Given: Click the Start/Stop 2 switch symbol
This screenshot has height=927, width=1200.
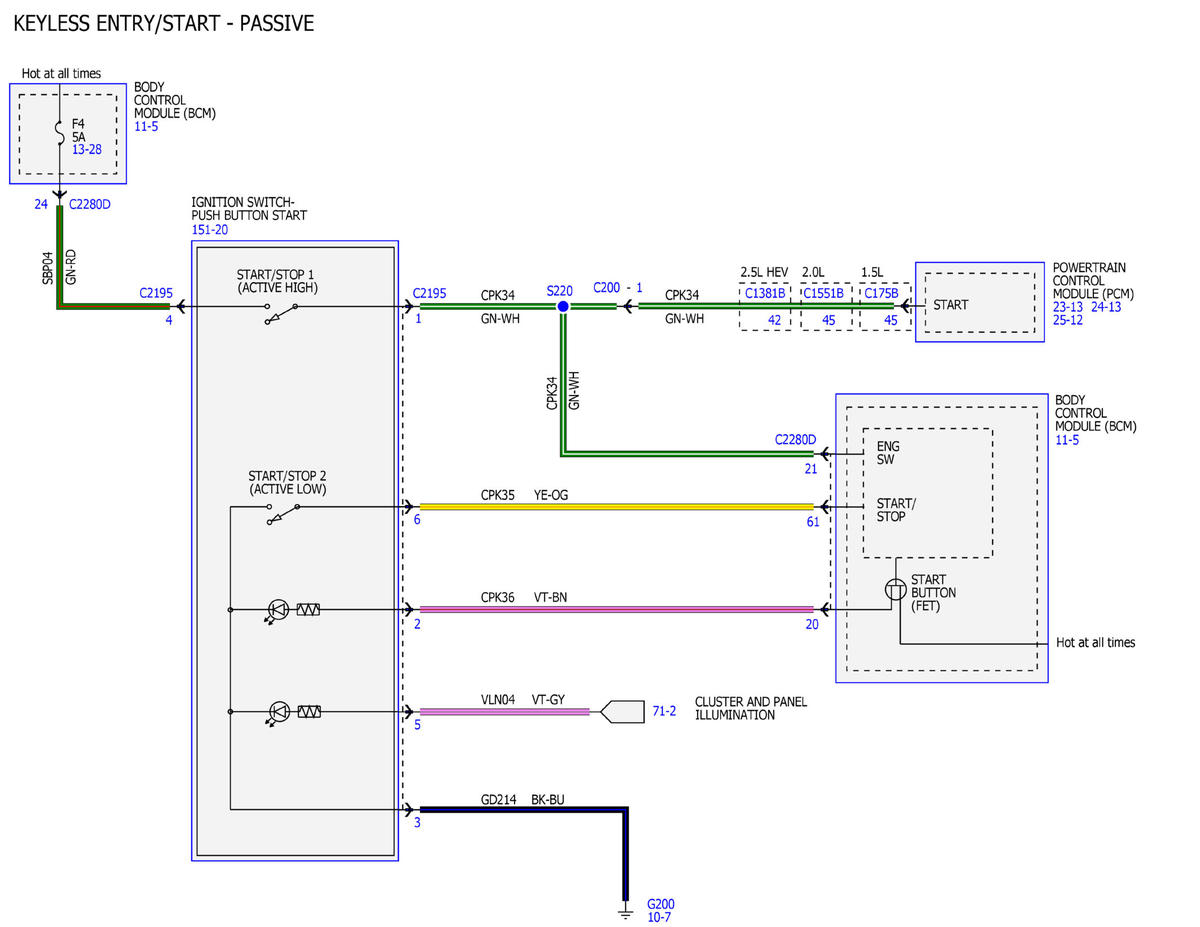Looking at the screenshot, I should 282,512.
